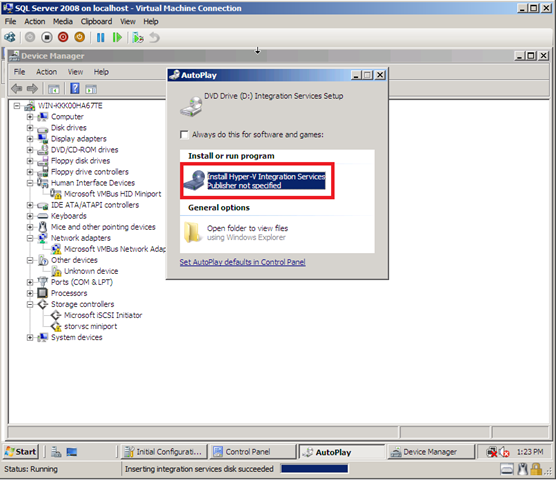Screen dimensions: 556x480
Task: Collapse the Network adapters node
Action: [30, 238]
